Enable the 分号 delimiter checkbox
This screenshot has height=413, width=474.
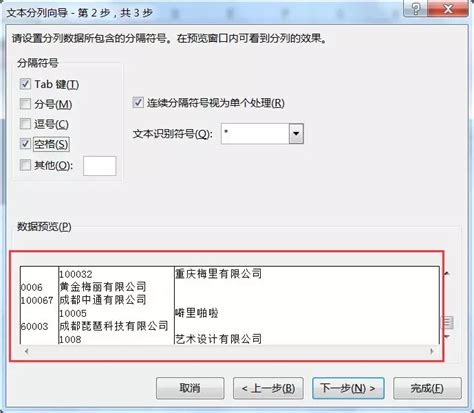point(25,104)
